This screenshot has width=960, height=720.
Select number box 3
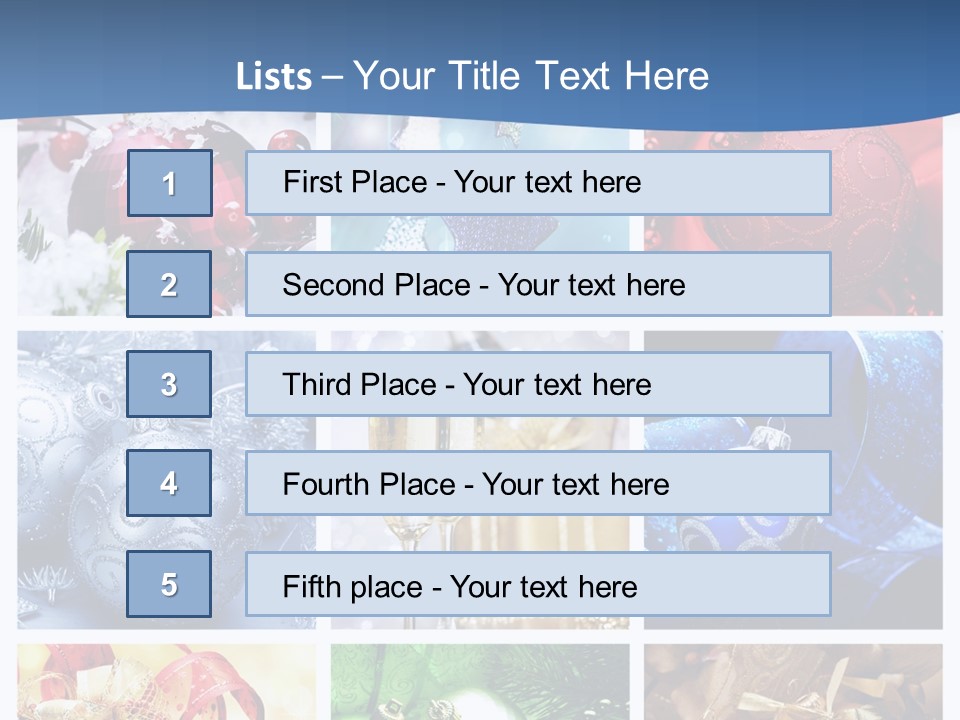(169, 384)
